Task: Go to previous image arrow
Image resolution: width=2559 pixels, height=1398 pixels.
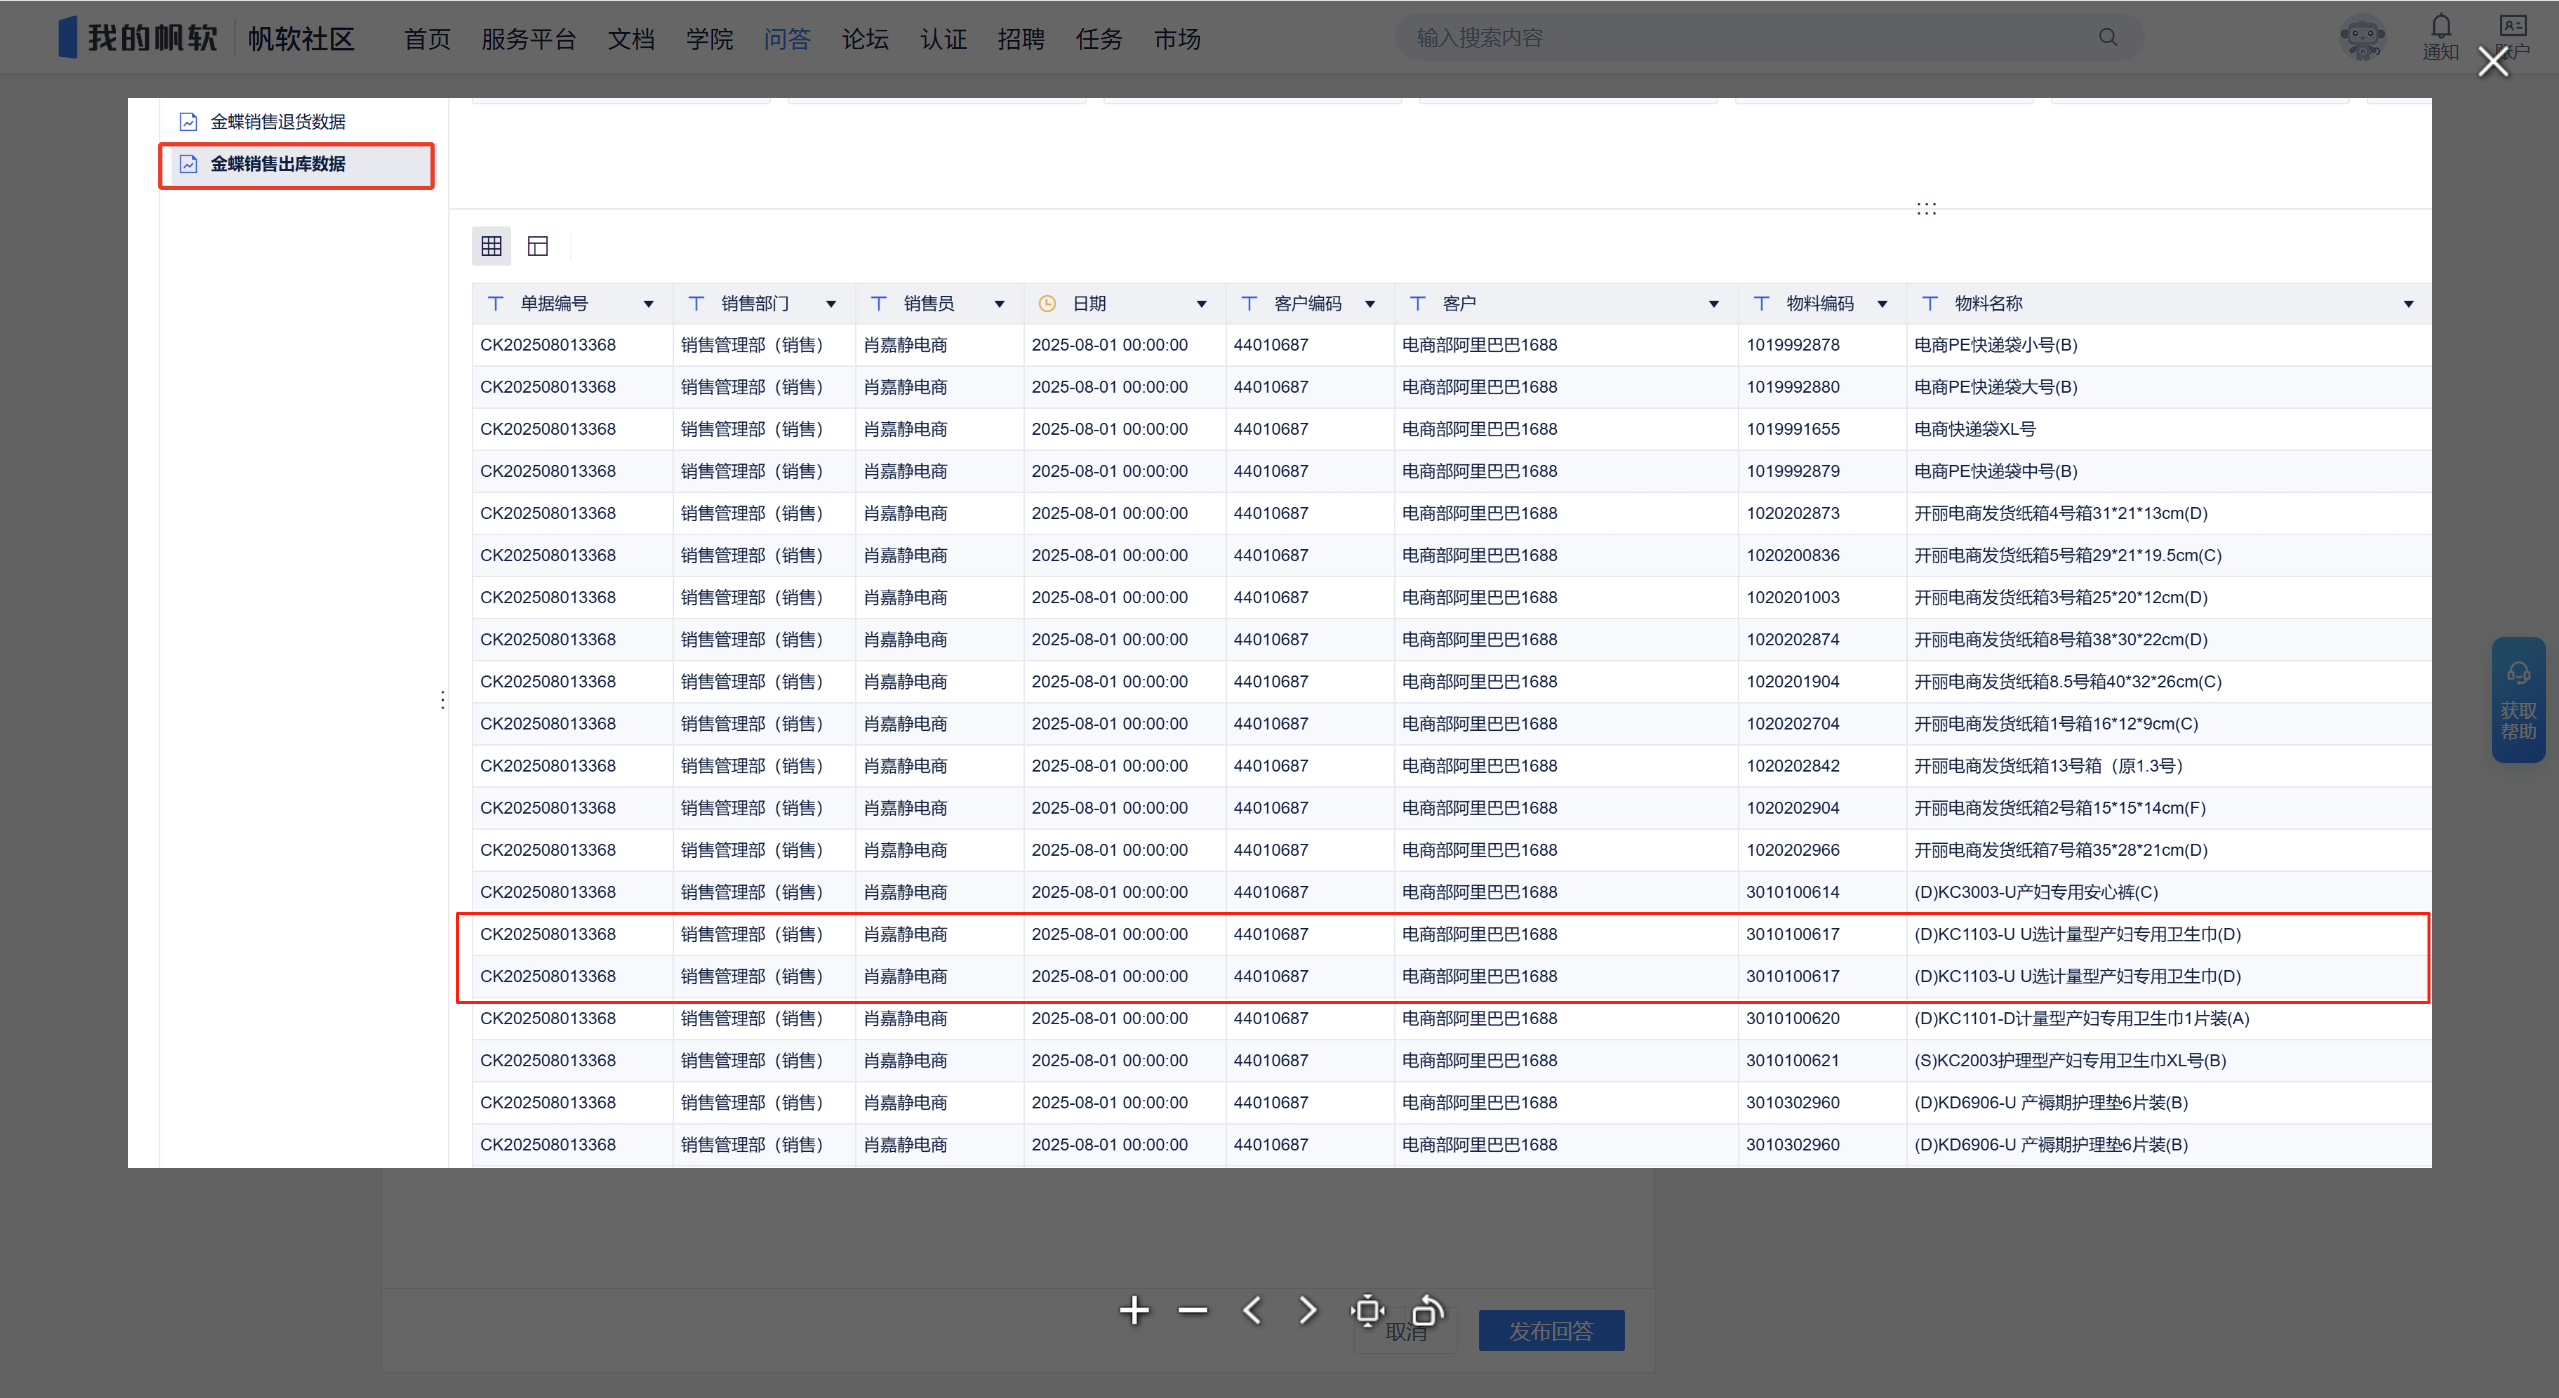Action: (x=1252, y=1310)
